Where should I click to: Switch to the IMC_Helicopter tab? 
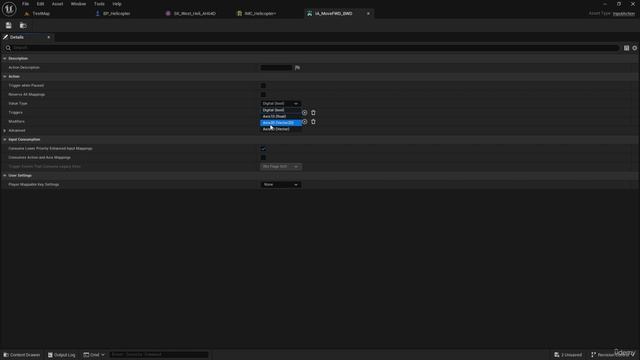click(260, 13)
